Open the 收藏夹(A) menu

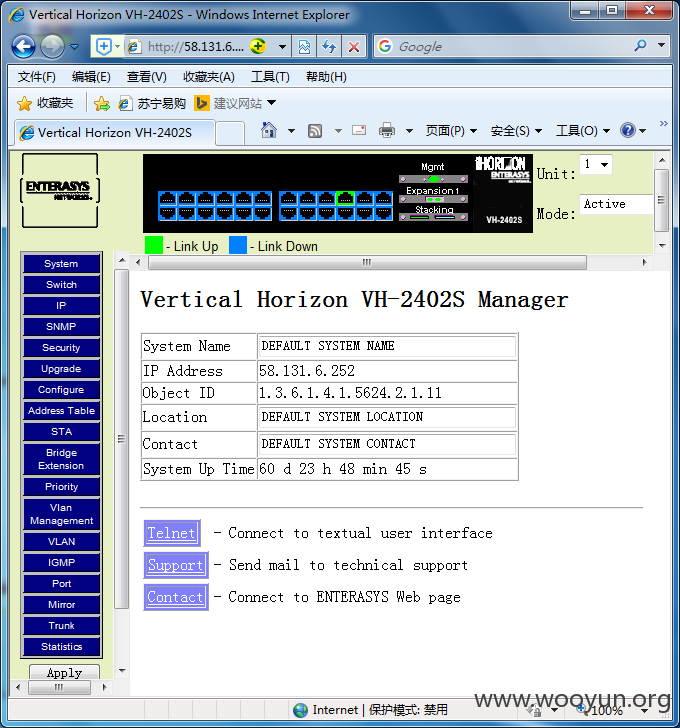[208, 77]
